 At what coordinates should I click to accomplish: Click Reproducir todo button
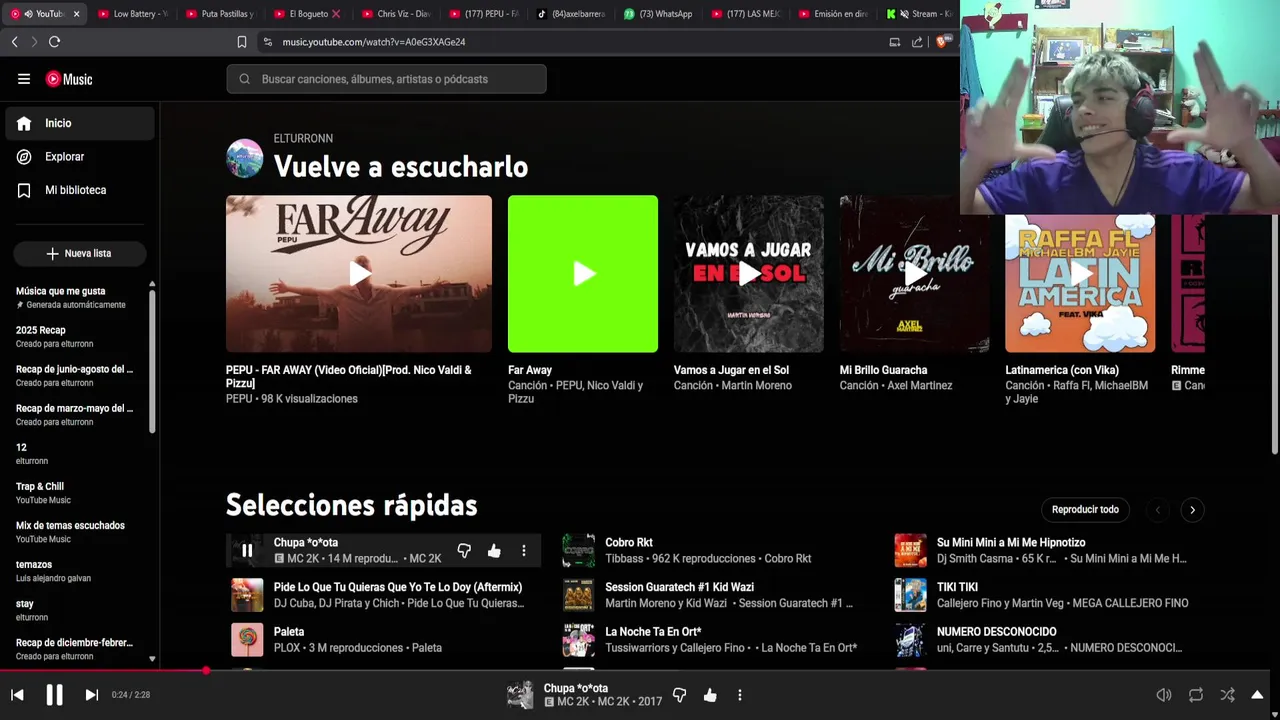1085,510
